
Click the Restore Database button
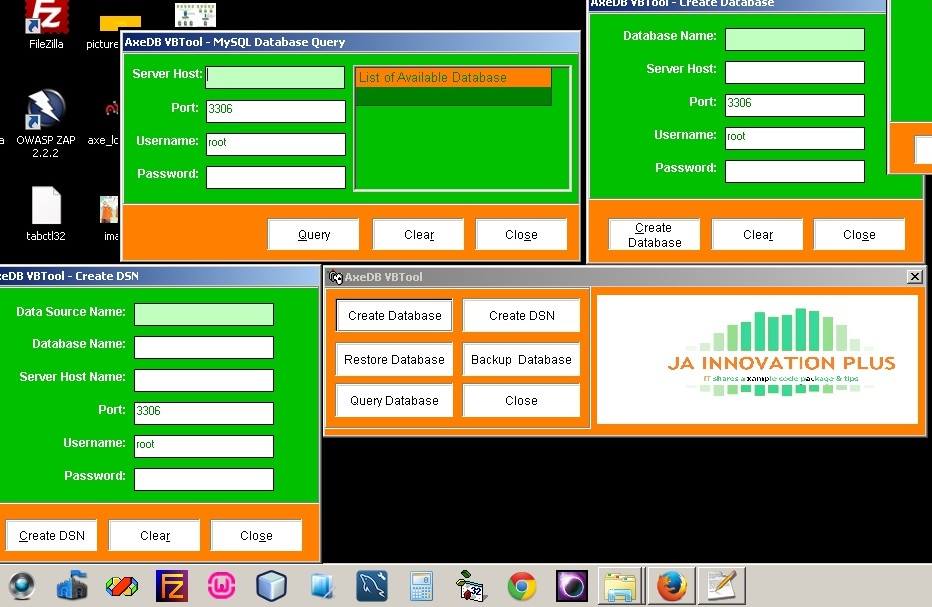point(394,359)
